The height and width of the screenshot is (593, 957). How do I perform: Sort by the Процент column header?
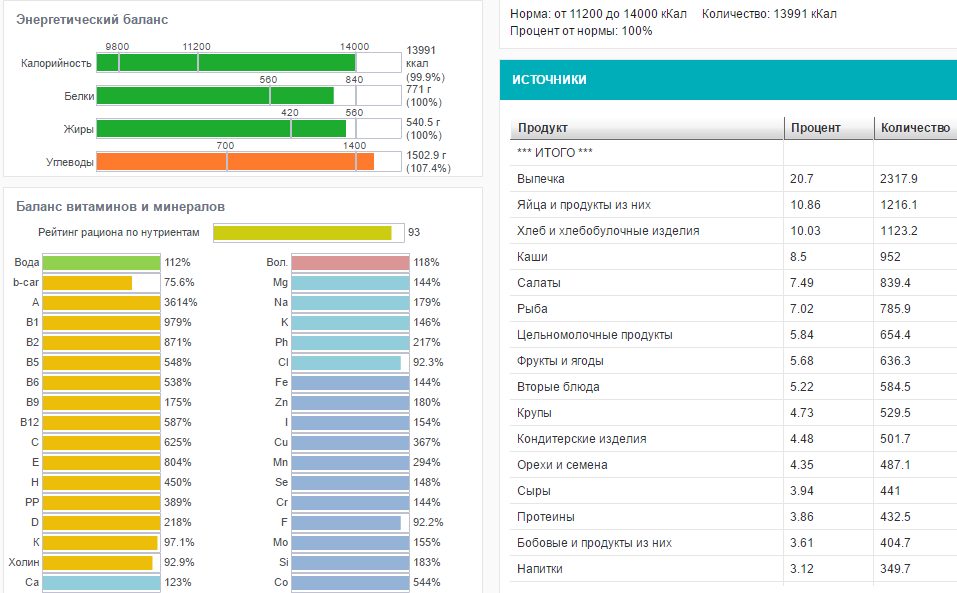click(827, 128)
